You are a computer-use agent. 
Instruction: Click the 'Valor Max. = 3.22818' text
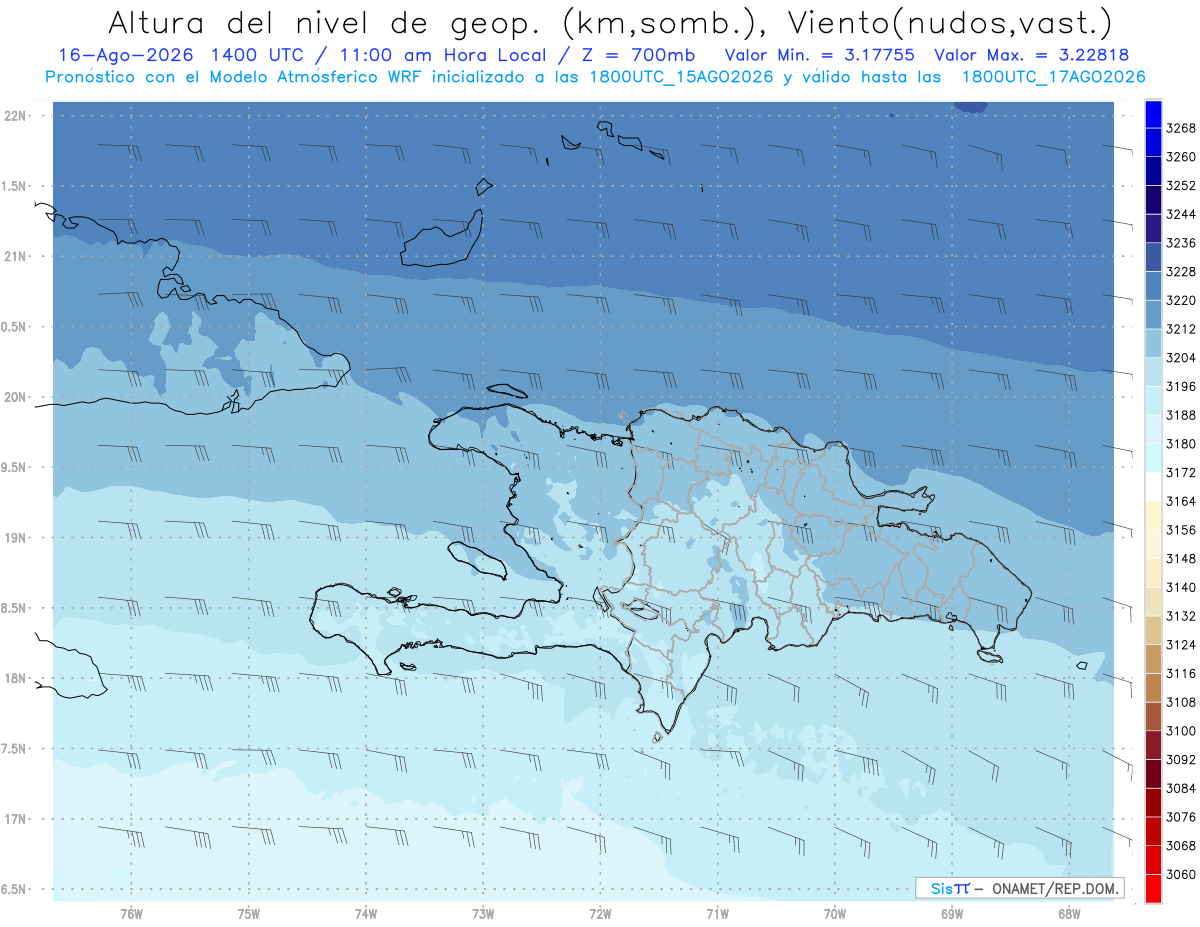click(1031, 55)
